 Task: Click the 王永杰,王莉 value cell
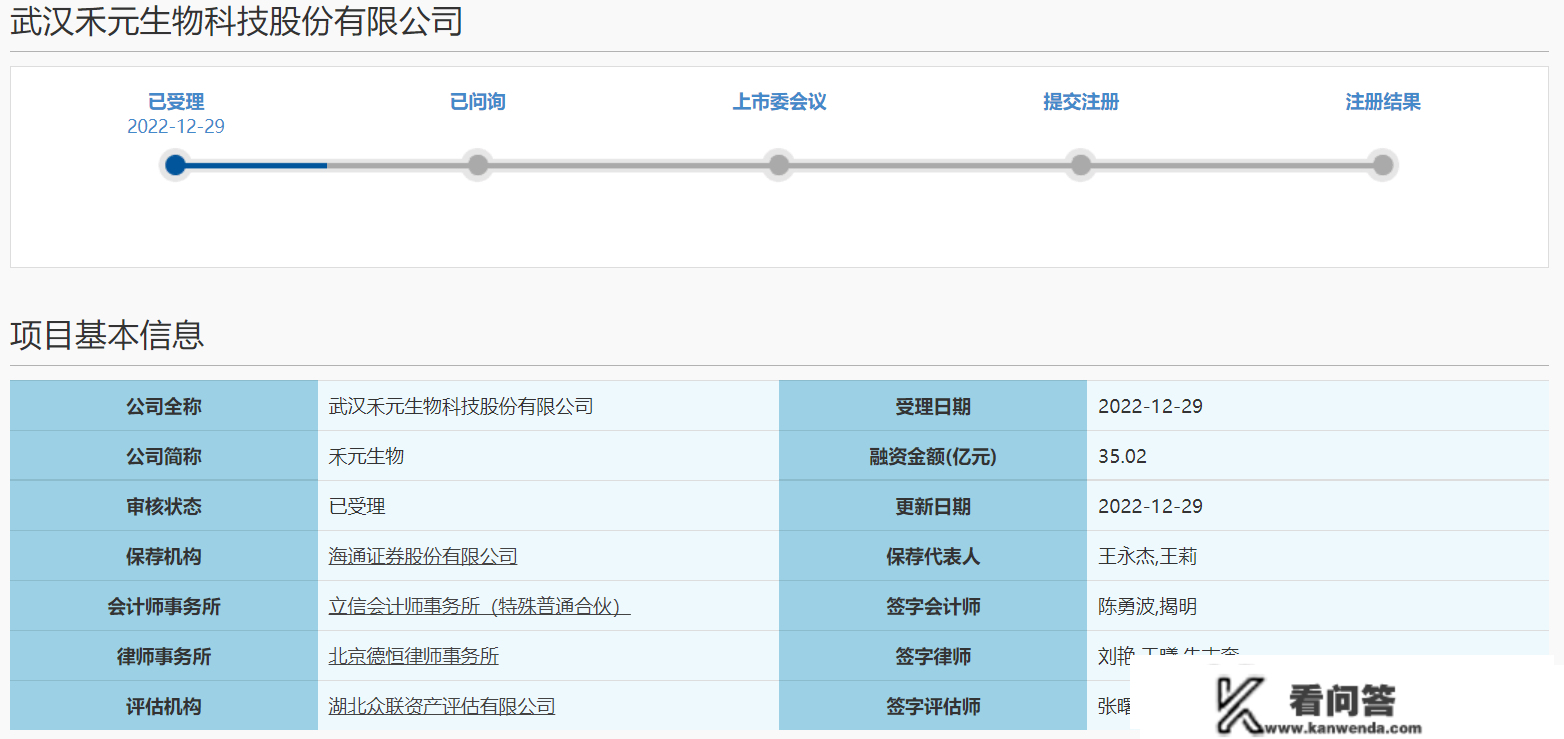[x=1318, y=556]
